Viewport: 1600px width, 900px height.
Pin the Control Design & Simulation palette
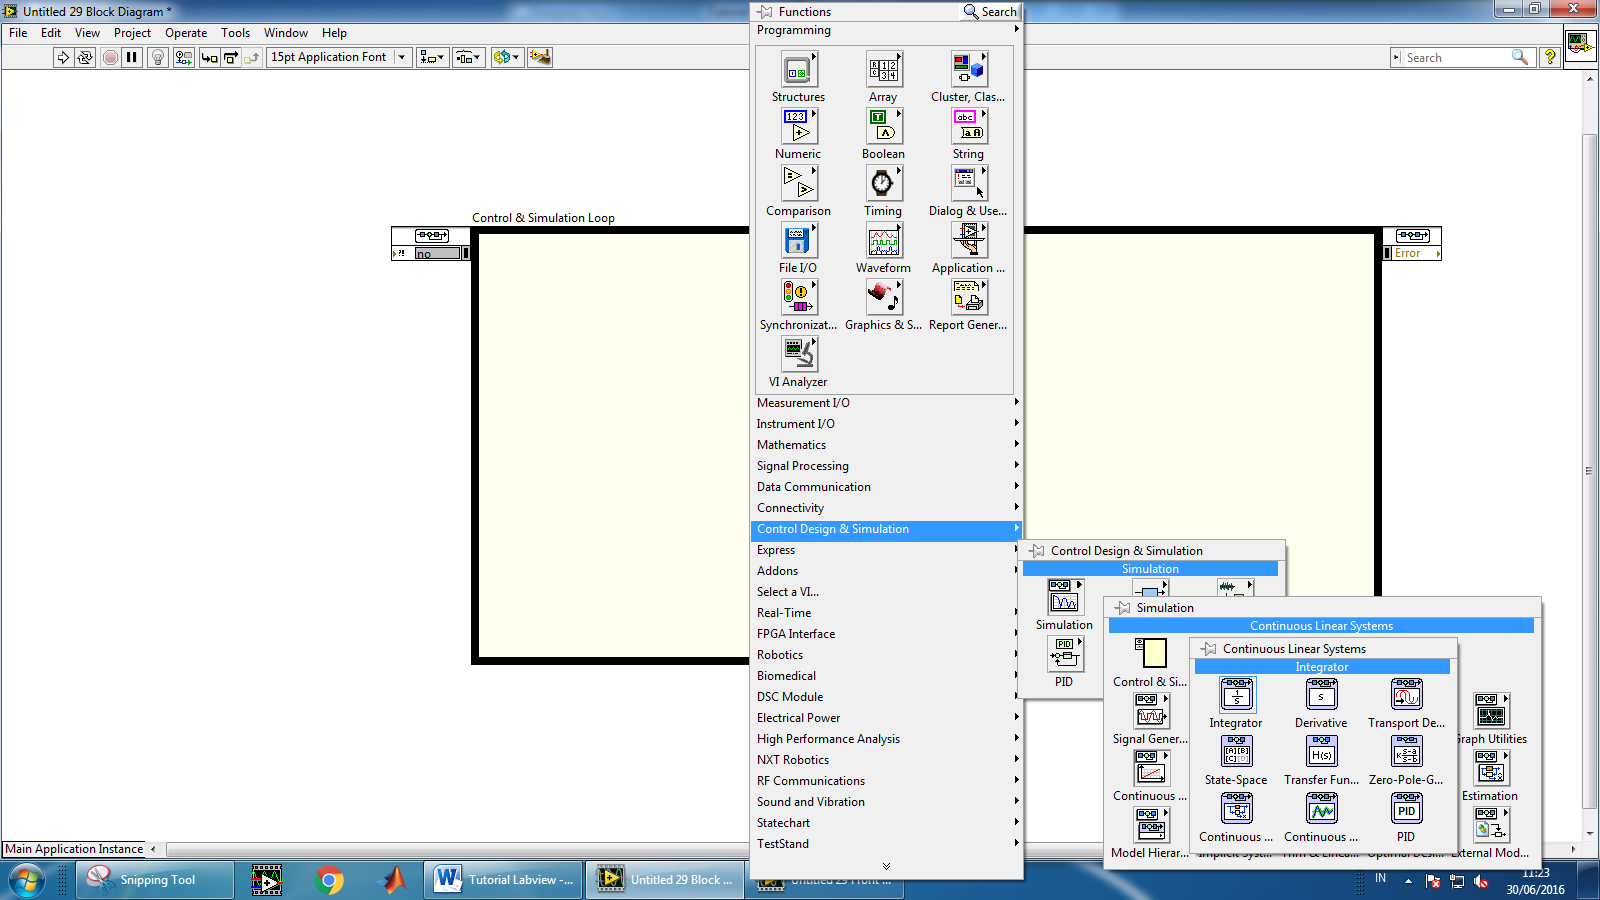(x=1037, y=551)
